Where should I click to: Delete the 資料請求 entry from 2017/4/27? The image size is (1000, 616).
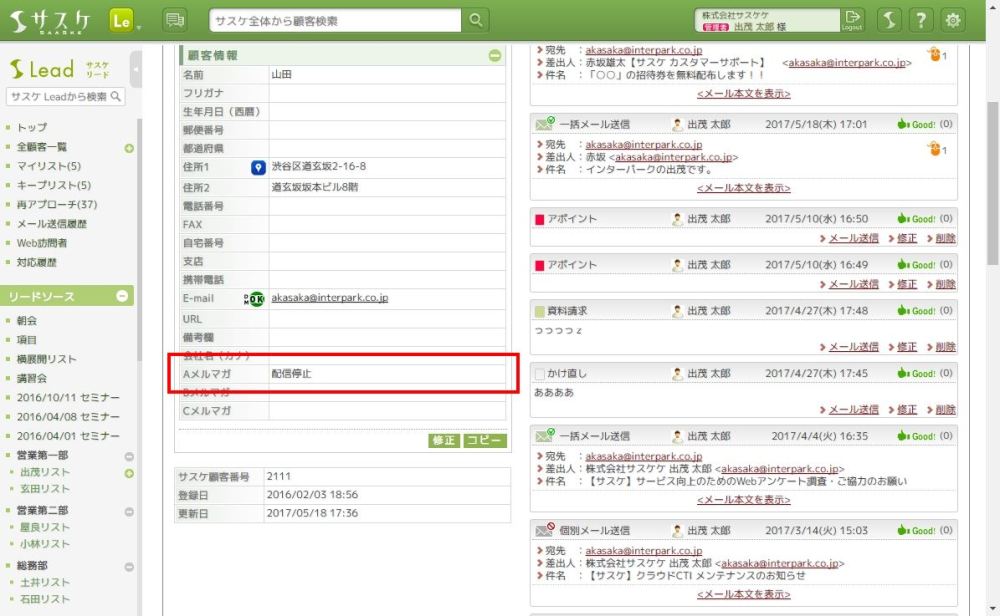click(x=945, y=347)
